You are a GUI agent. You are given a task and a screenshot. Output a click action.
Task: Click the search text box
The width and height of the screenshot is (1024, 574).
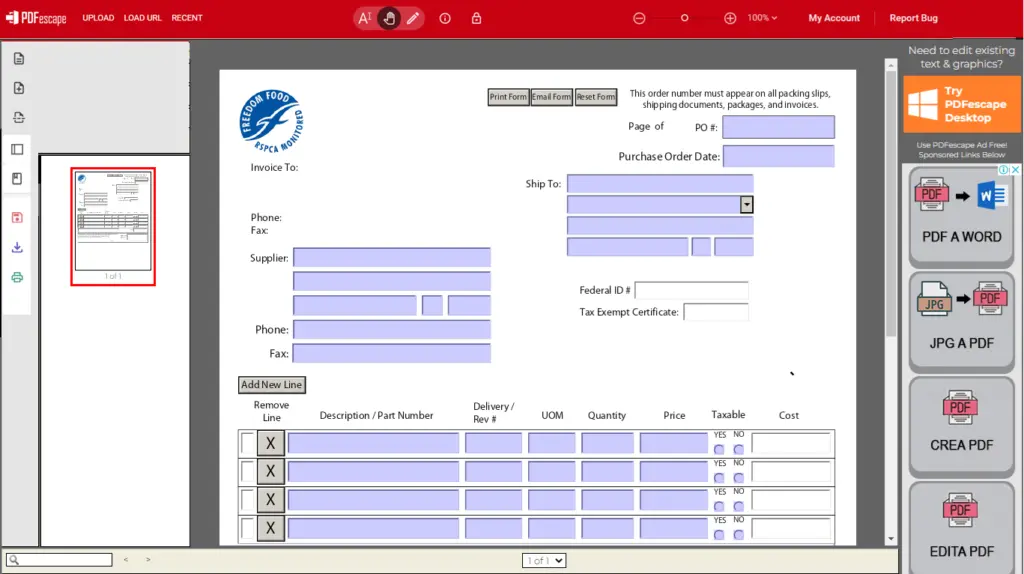pyautogui.click(x=59, y=560)
